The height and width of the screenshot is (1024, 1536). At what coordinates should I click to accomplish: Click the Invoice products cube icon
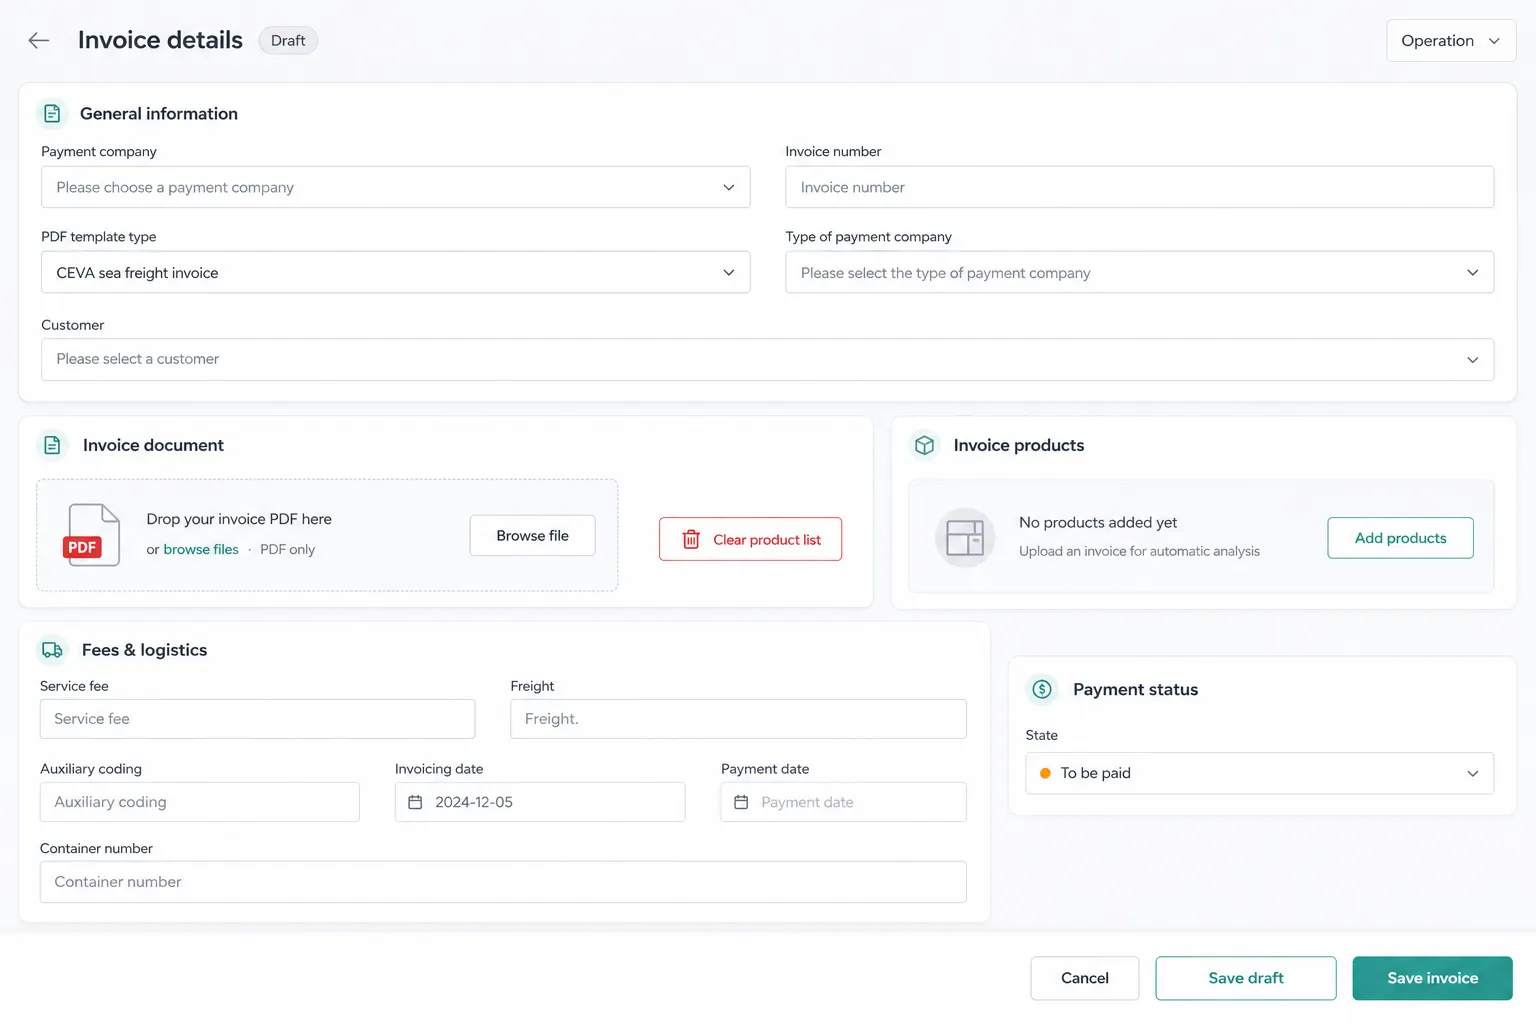925,445
